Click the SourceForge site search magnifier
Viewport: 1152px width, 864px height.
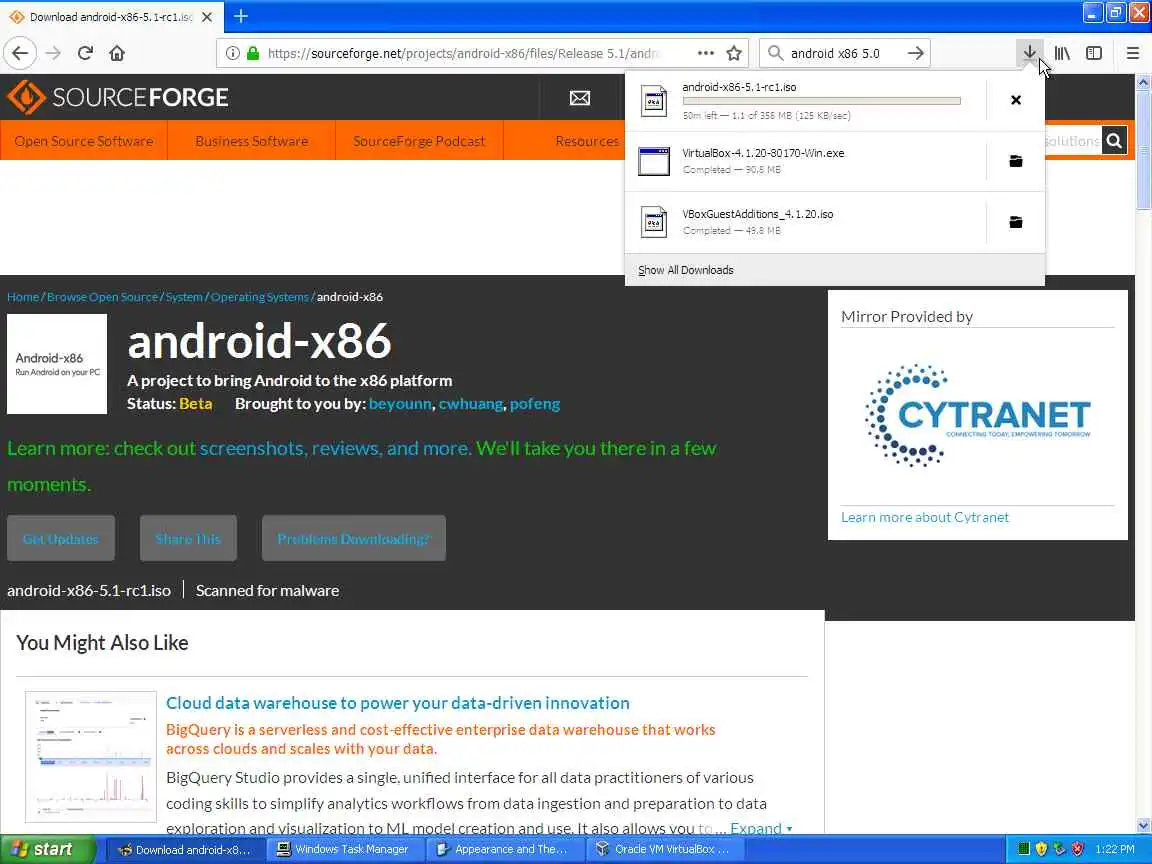click(x=1114, y=140)
